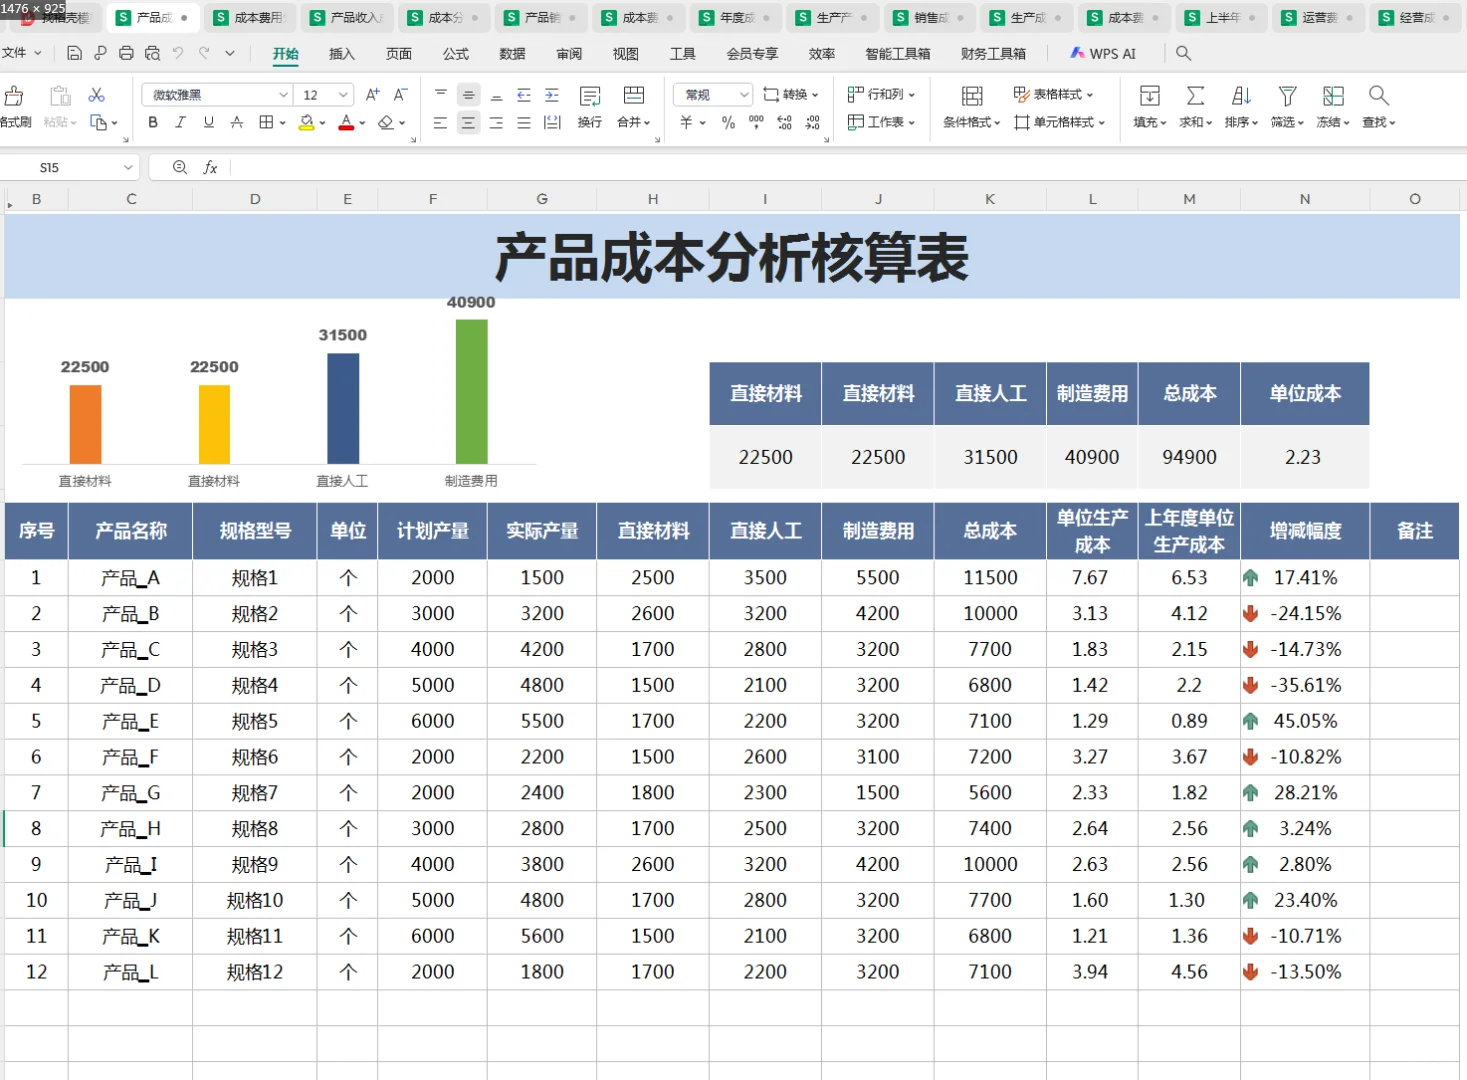Click the 转换 convert button
This screenshot has height=1080, width=1467.
tap(790, 94)
